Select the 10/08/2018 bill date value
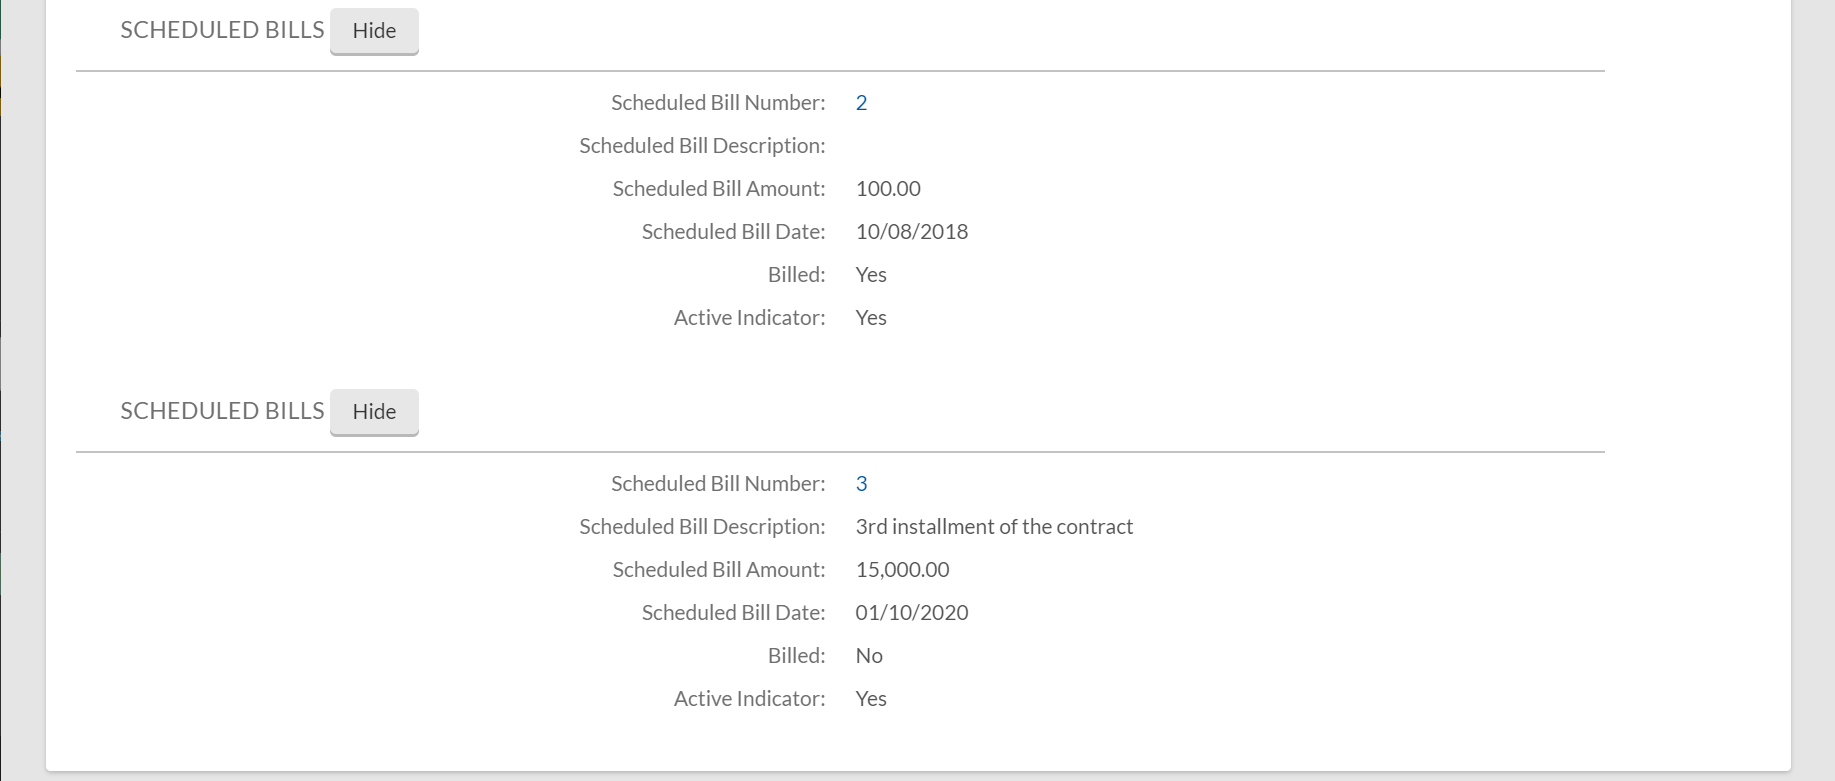Viewport: 1835px width, 781px height. click(x=911, y=232)
